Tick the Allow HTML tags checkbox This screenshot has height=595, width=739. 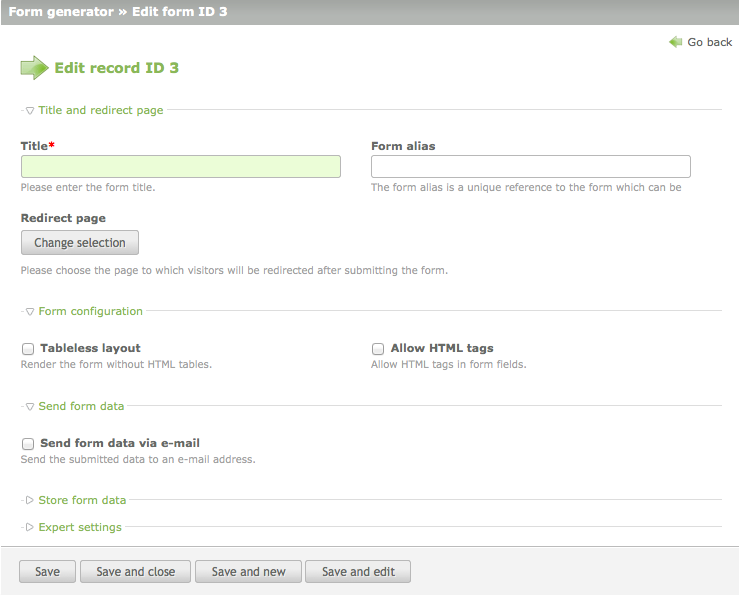[378, 349]
